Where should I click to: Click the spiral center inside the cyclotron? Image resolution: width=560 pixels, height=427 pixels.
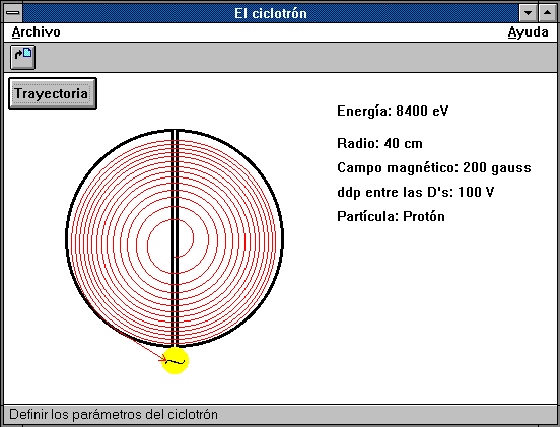coord(175,238)
